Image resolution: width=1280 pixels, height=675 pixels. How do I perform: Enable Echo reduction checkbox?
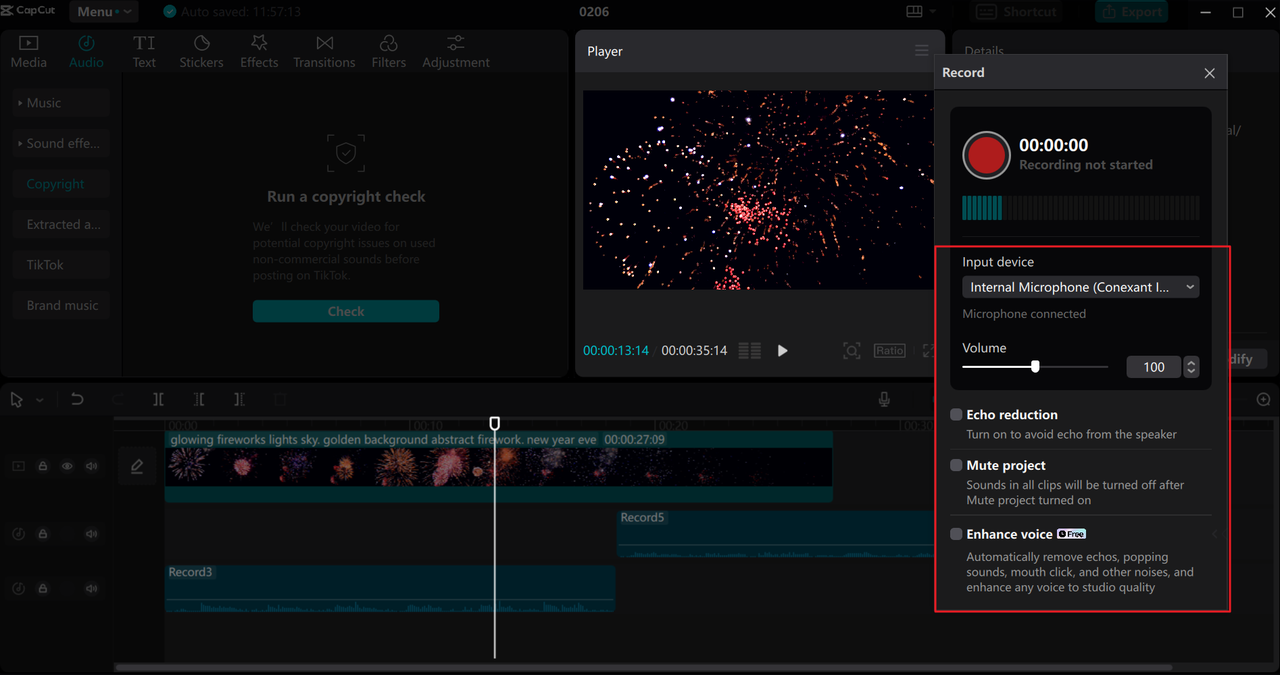coord(956,414)
